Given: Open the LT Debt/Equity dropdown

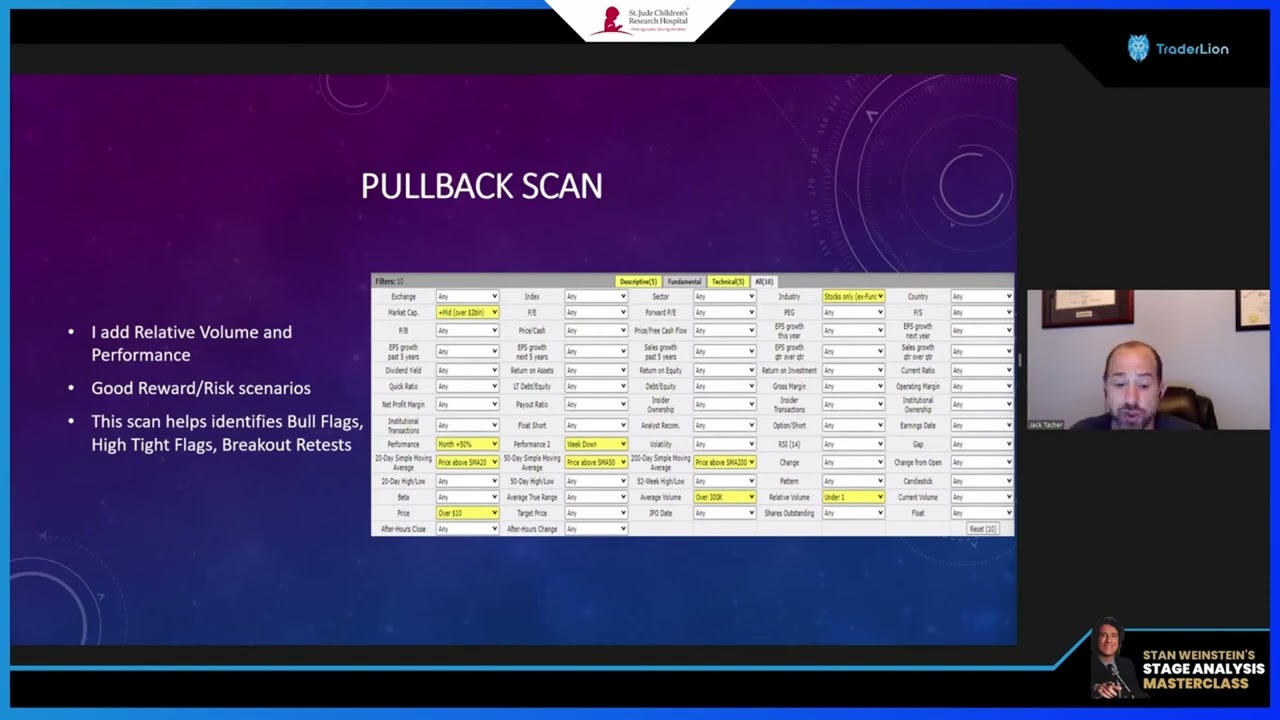Looking at the screenshot, I should coord(596,387).
